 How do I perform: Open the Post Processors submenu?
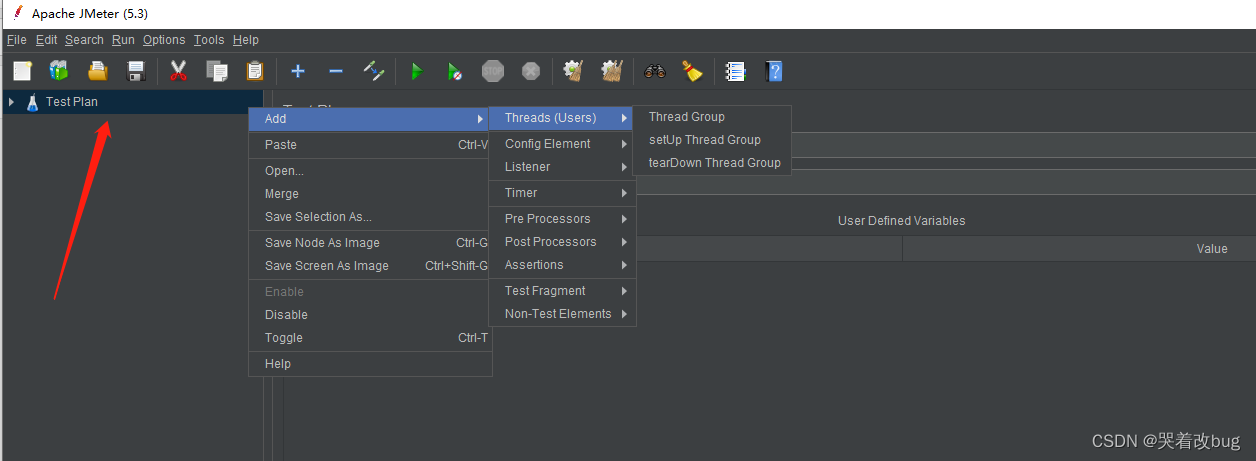pyautogui.click(x=562, y=242)
